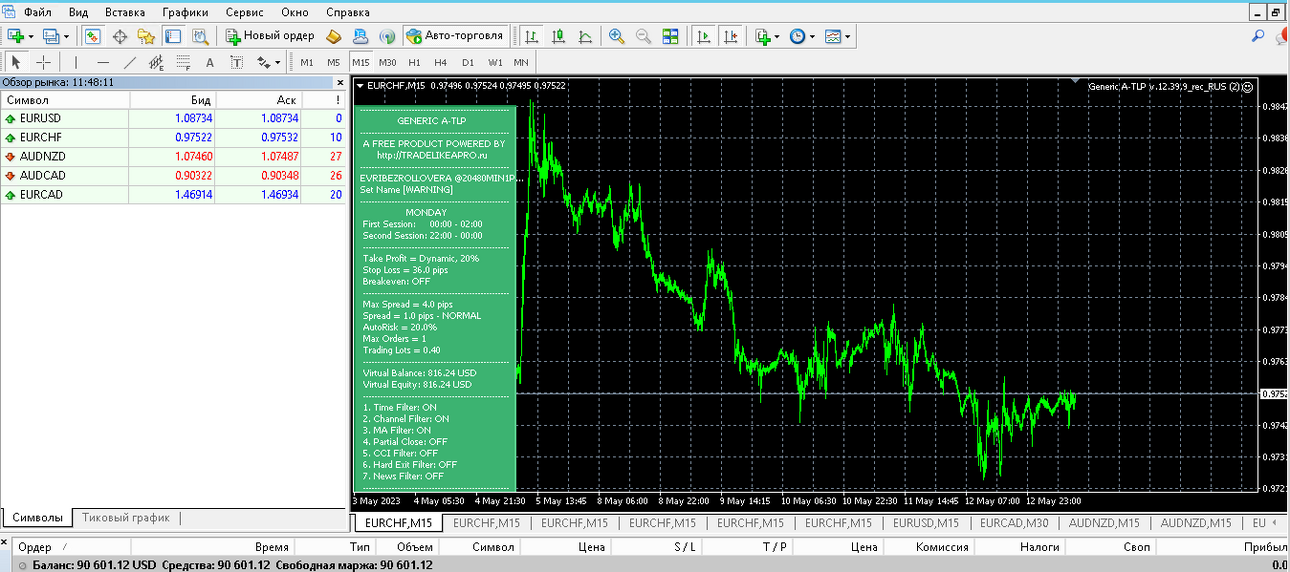The image size is (1290, 572).
Task: Open the MetaEditor icon
Action: [x=334, y=36]
